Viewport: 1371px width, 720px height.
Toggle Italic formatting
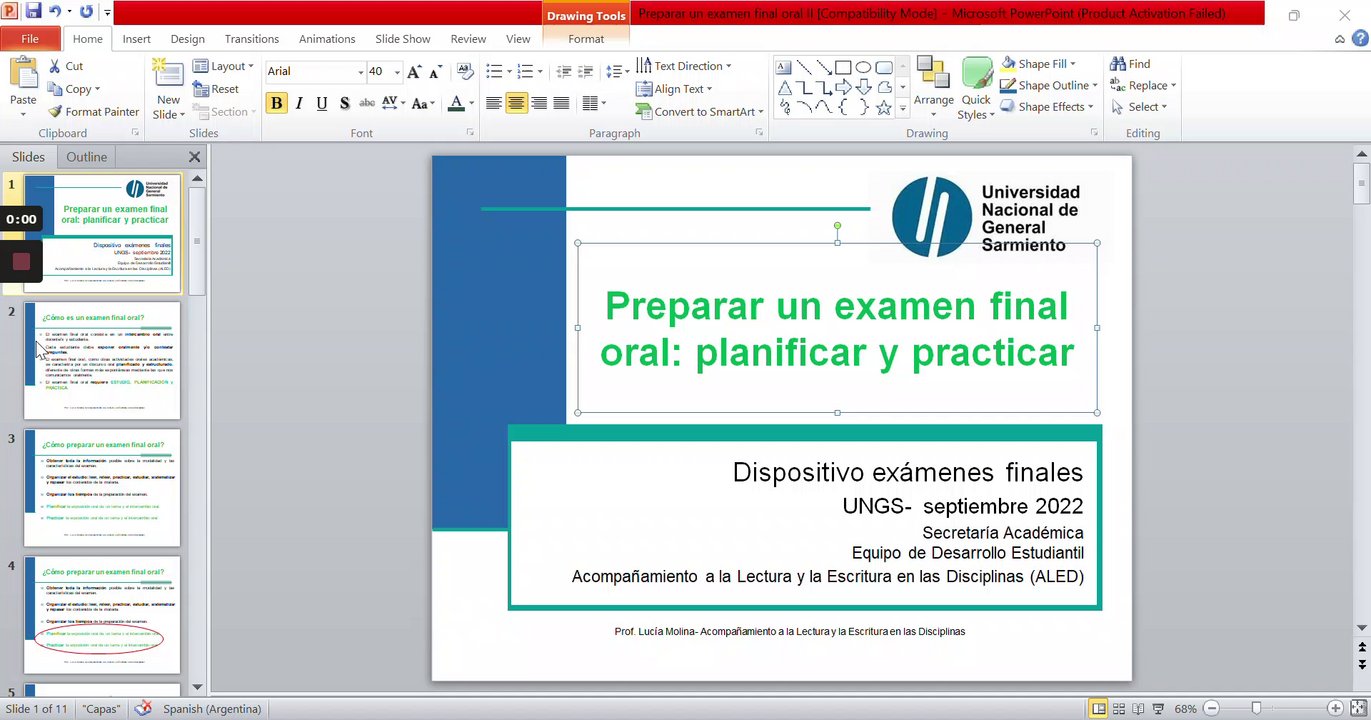coord(299,103)
